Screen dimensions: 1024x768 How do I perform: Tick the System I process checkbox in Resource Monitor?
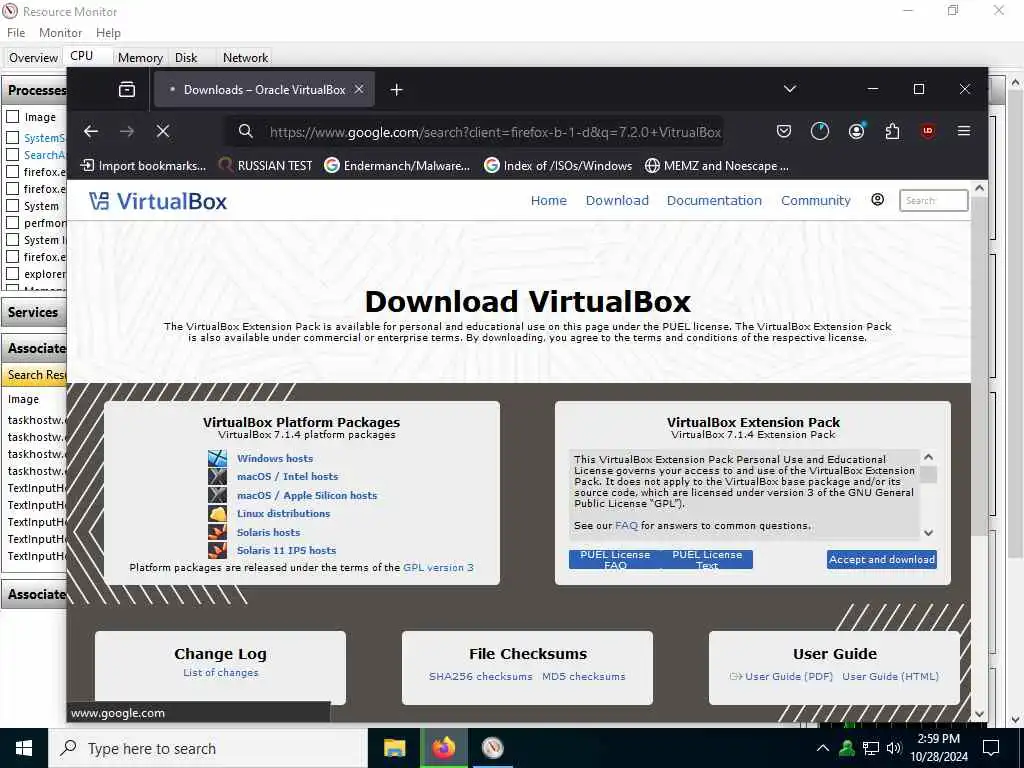pyautogui.click(x=12, y=240)
